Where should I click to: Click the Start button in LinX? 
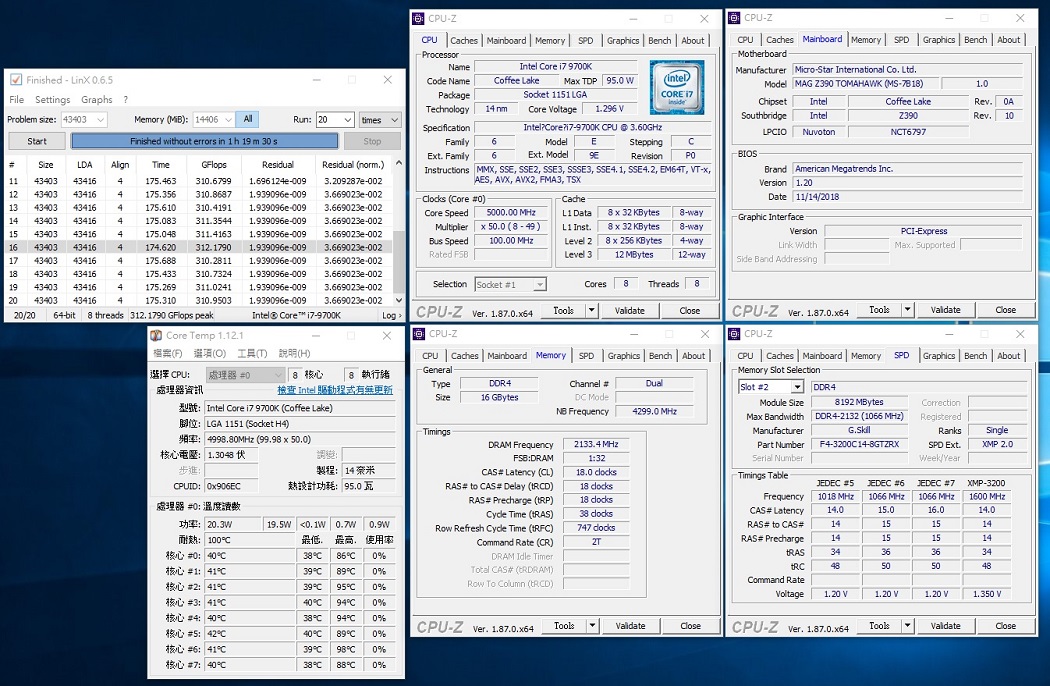tap(37, 141)
